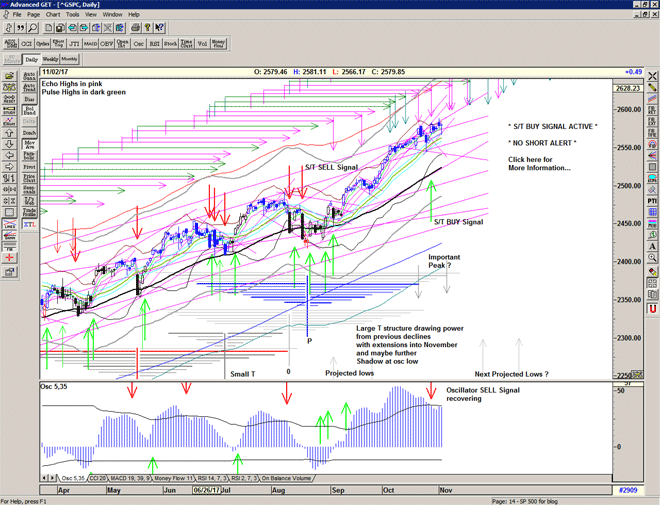
Task: Open the CCI indicator from toolbar
Action: point(26,44)
